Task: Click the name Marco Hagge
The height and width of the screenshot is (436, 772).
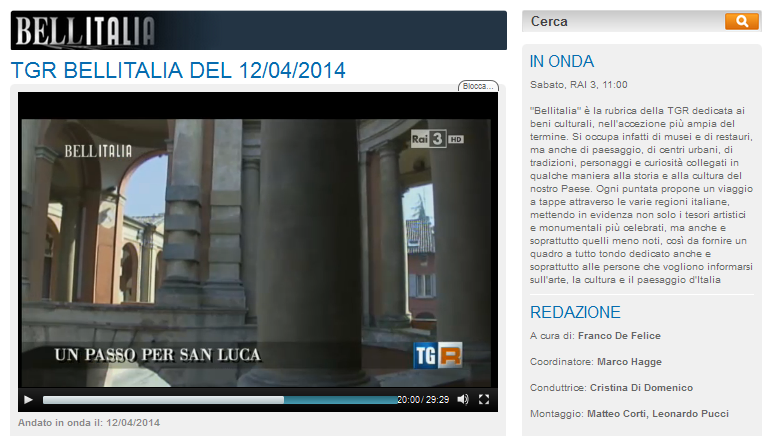Action: pyautogui.click(x=629, y=362)
